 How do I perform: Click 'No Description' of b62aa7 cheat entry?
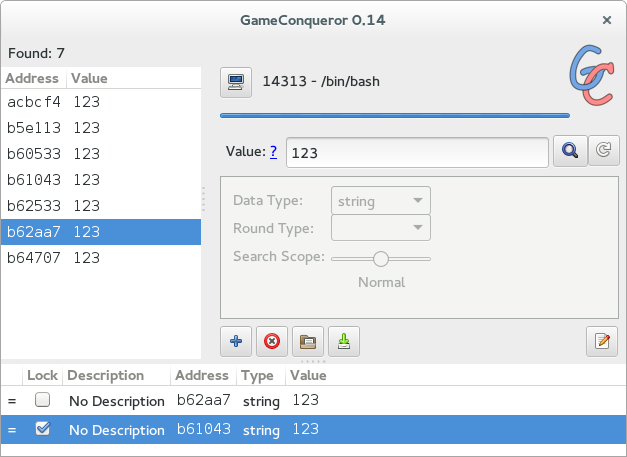(x=117, y=401)
